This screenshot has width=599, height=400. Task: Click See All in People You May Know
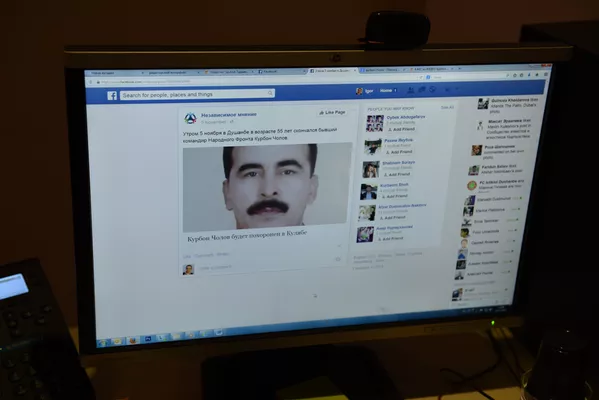click(447, 107)
